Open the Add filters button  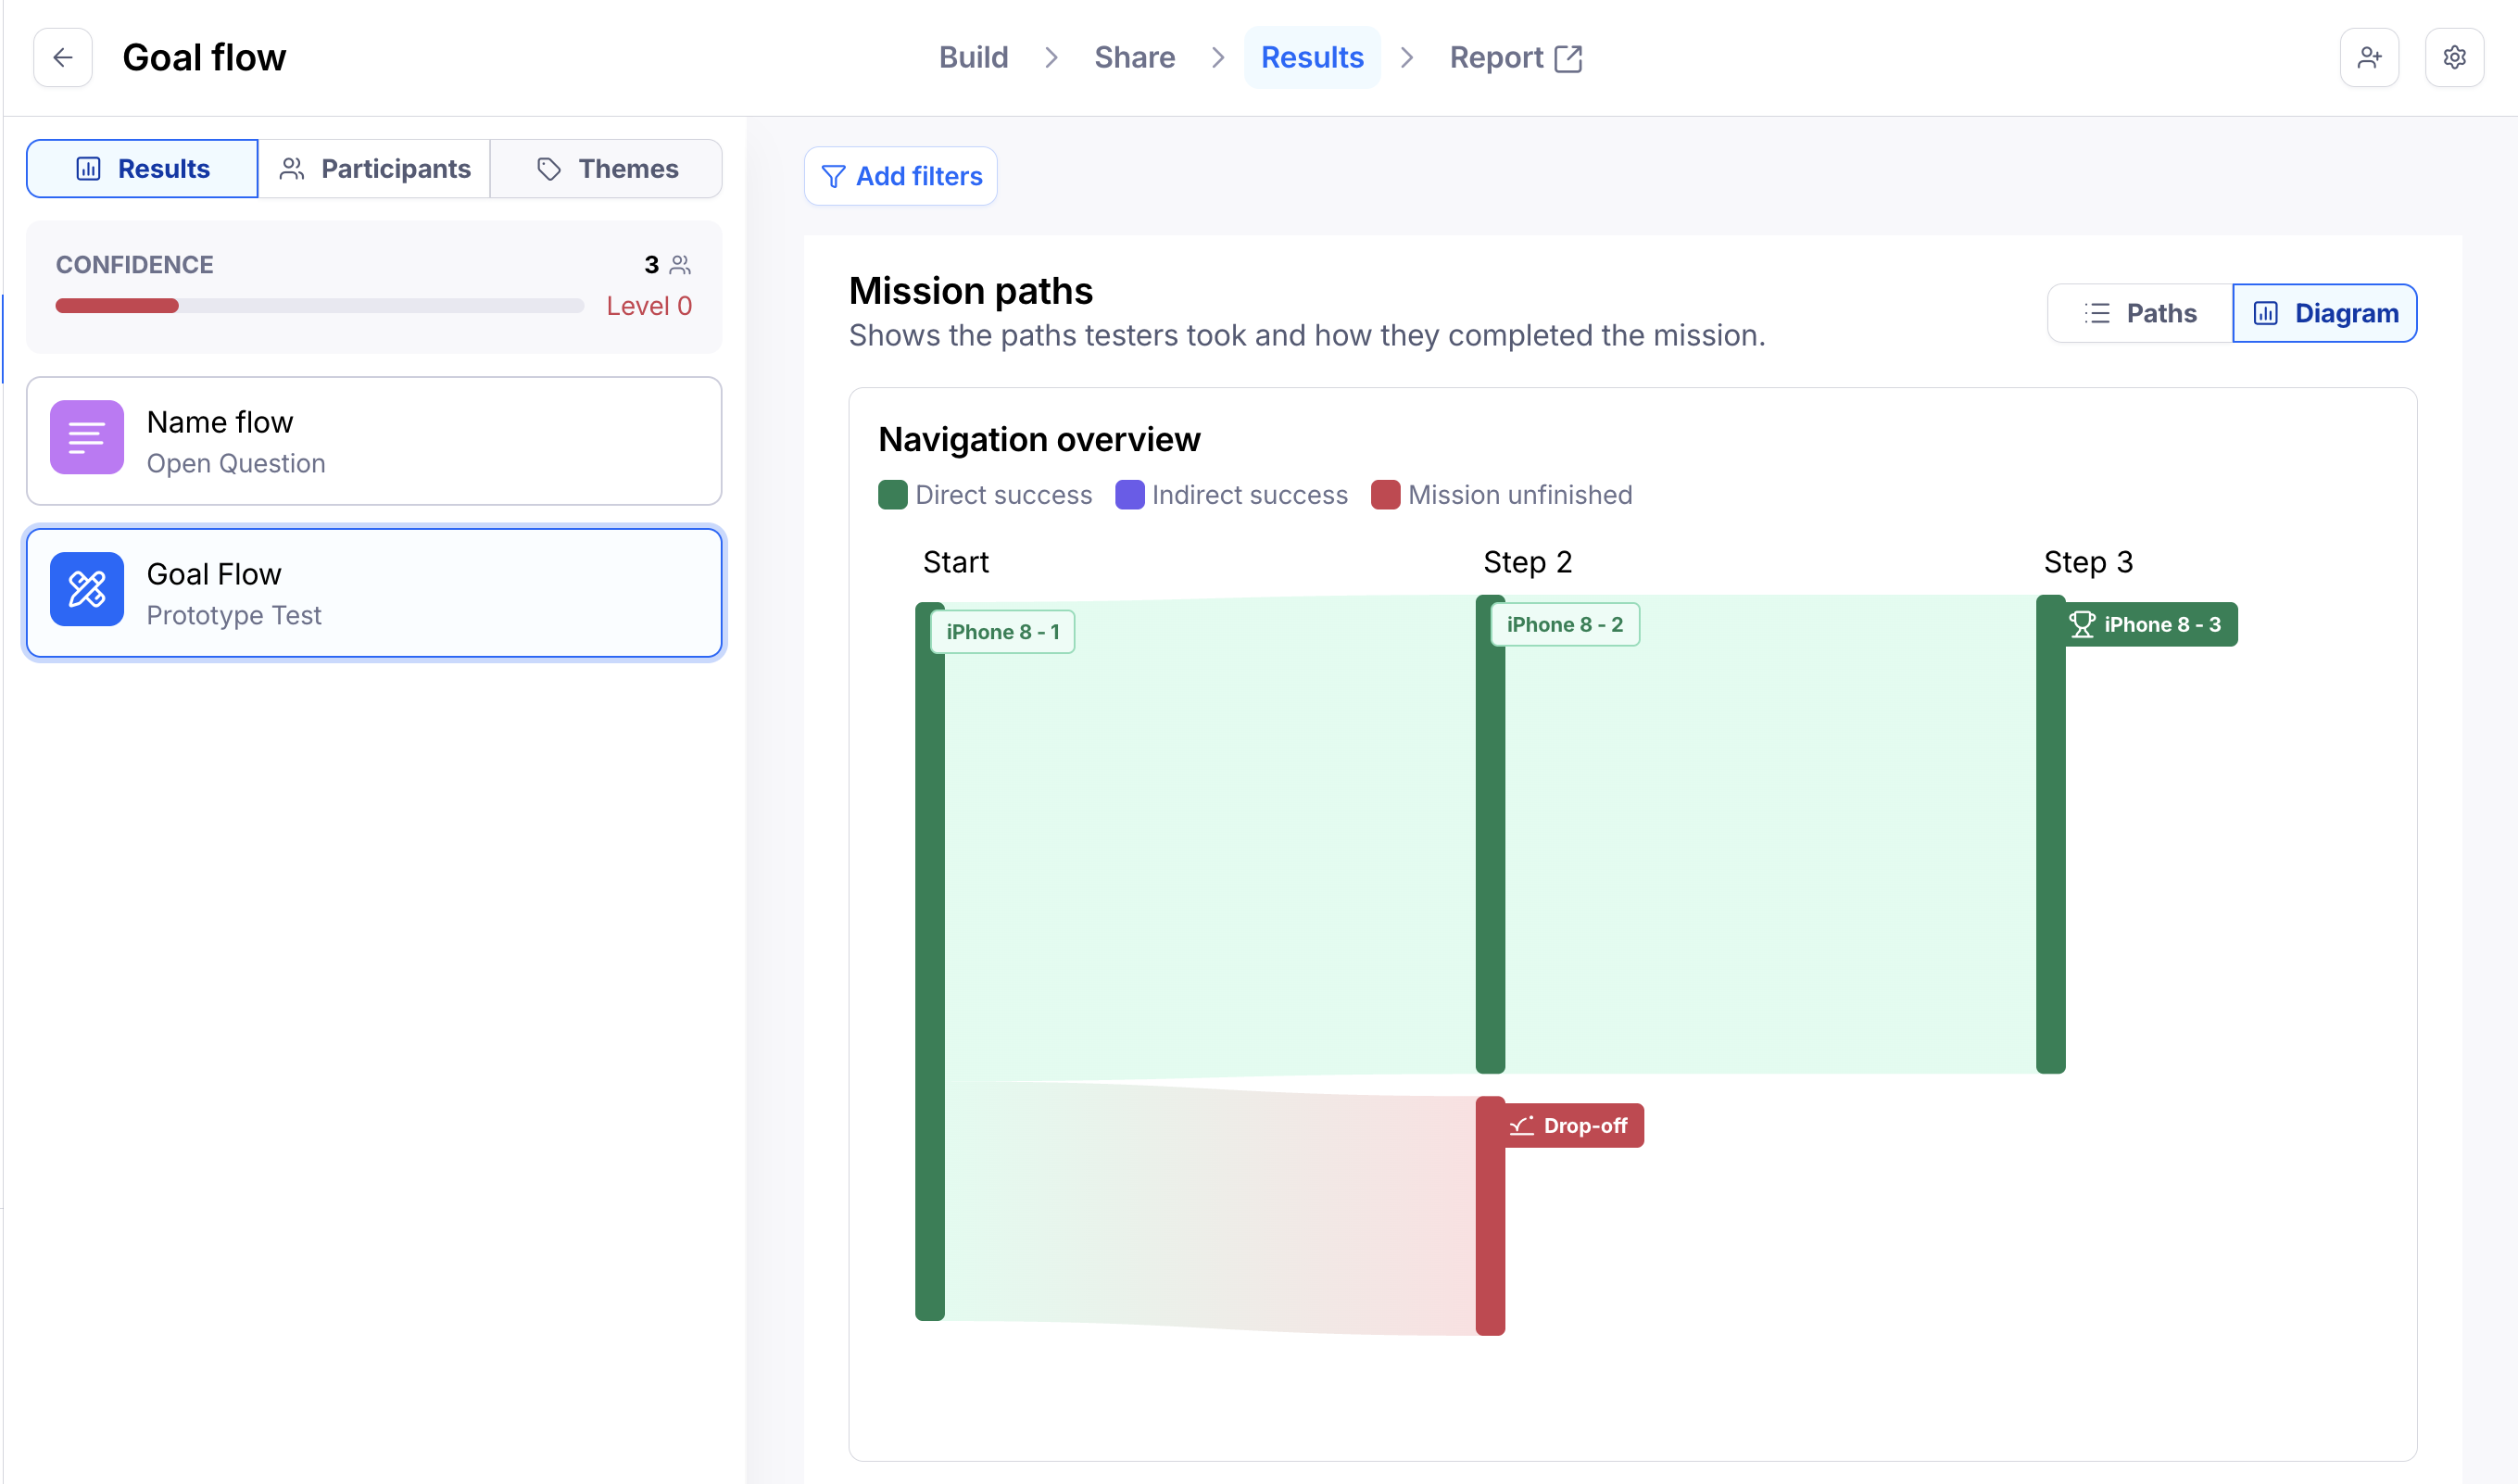pos(900,177)
